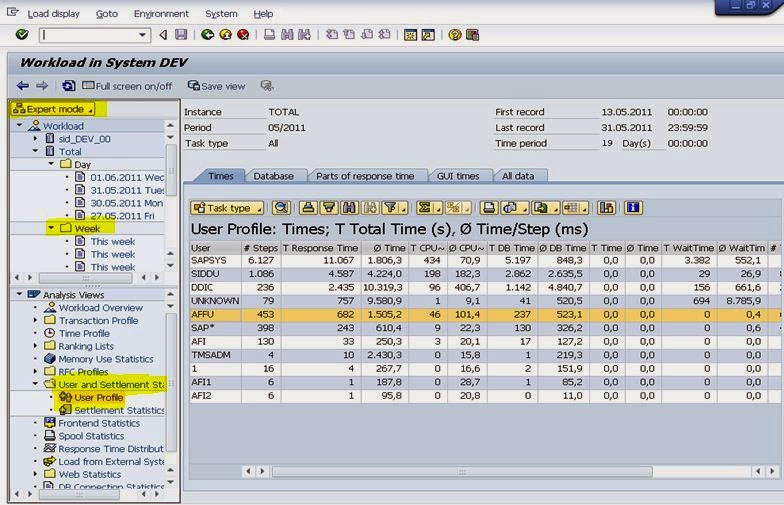This screenshot has height=505, width=784.
Task: Click the Save view button
Action: pos(216,86)
